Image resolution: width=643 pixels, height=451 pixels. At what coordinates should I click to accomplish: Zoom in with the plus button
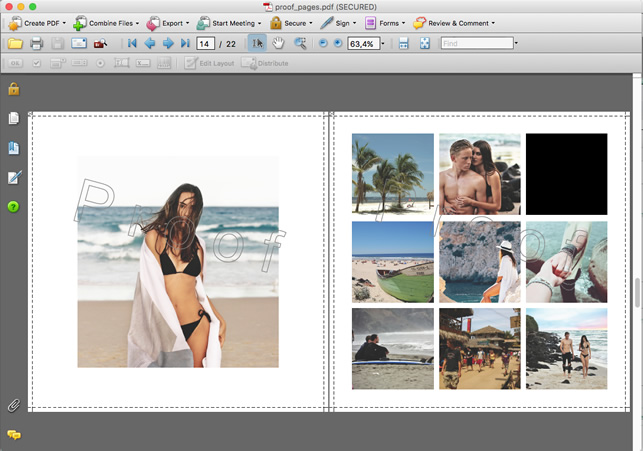pyautogui.click(x=338, y=43)
